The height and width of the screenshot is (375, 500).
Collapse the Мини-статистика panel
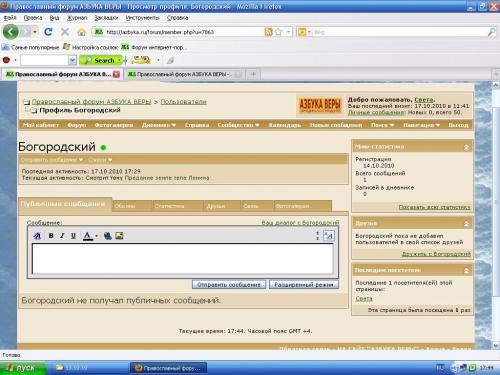click(x=466, y=147)
